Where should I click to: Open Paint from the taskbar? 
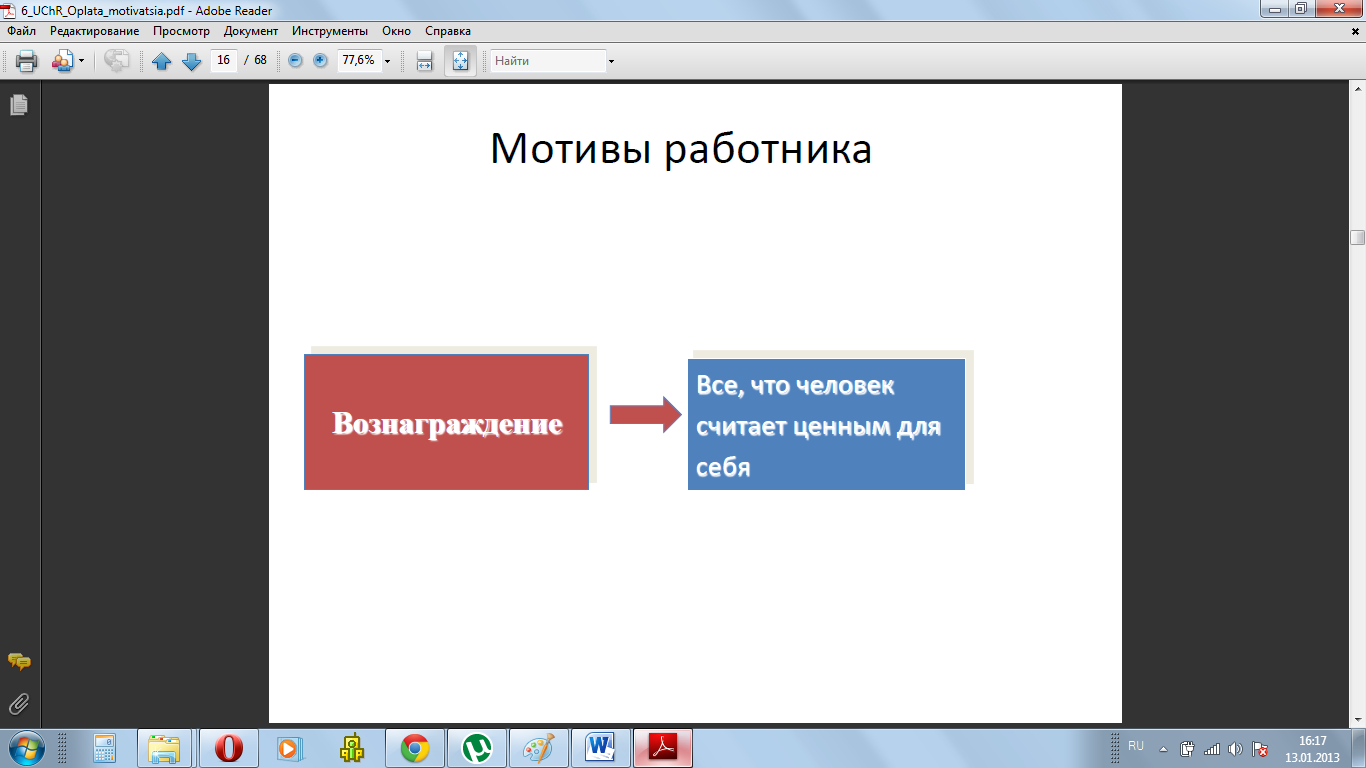[538, 748]
